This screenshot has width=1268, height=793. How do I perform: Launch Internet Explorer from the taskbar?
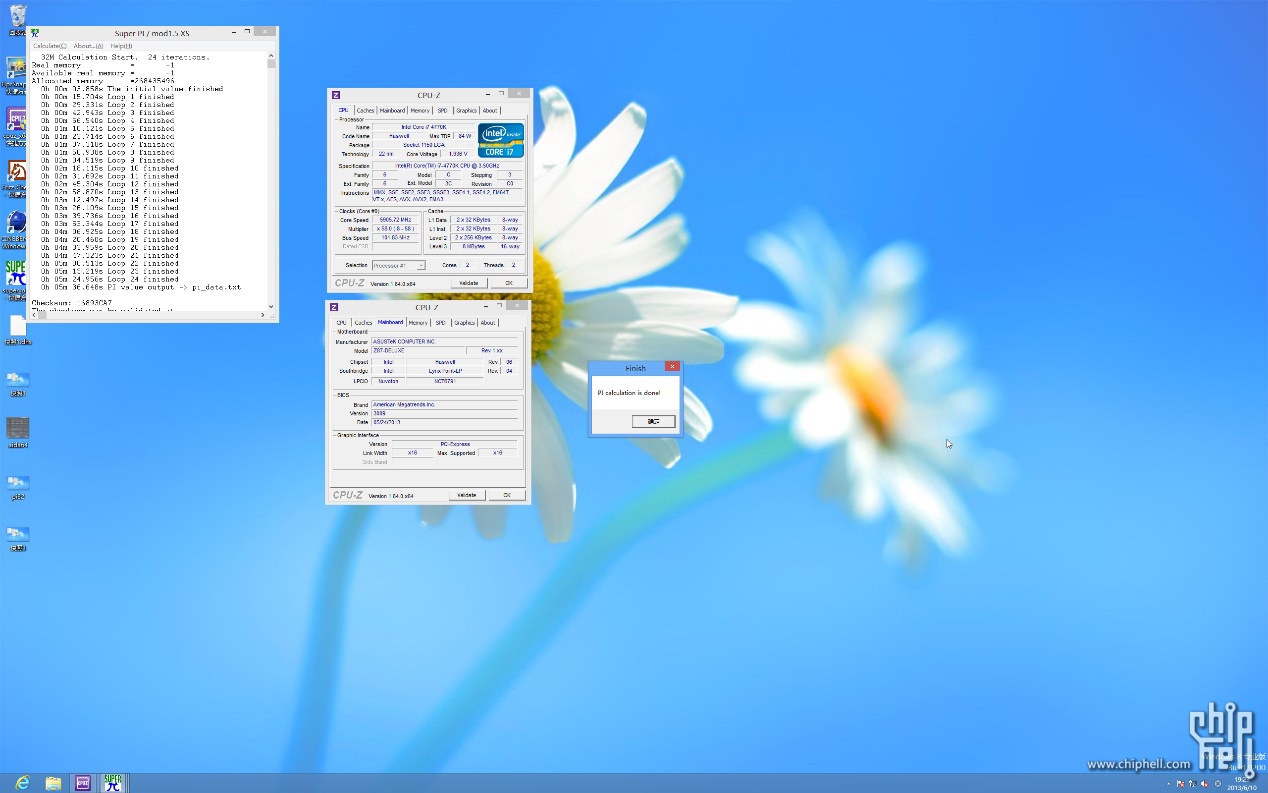click(x=22, y=783)
